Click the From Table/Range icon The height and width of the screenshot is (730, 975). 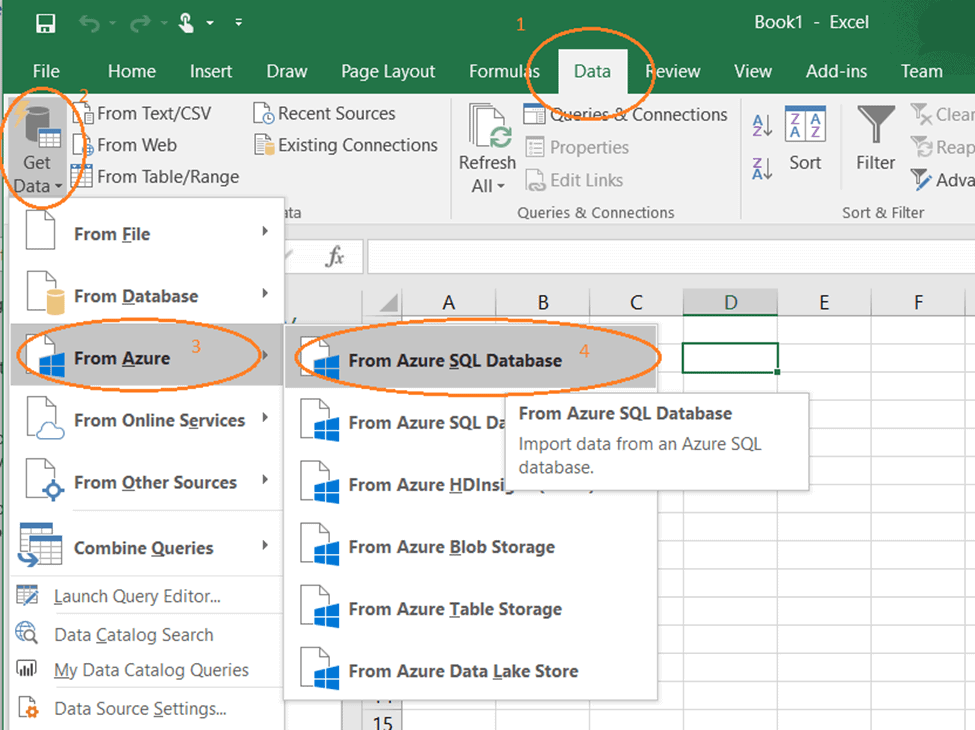click(x=81, y=177)
